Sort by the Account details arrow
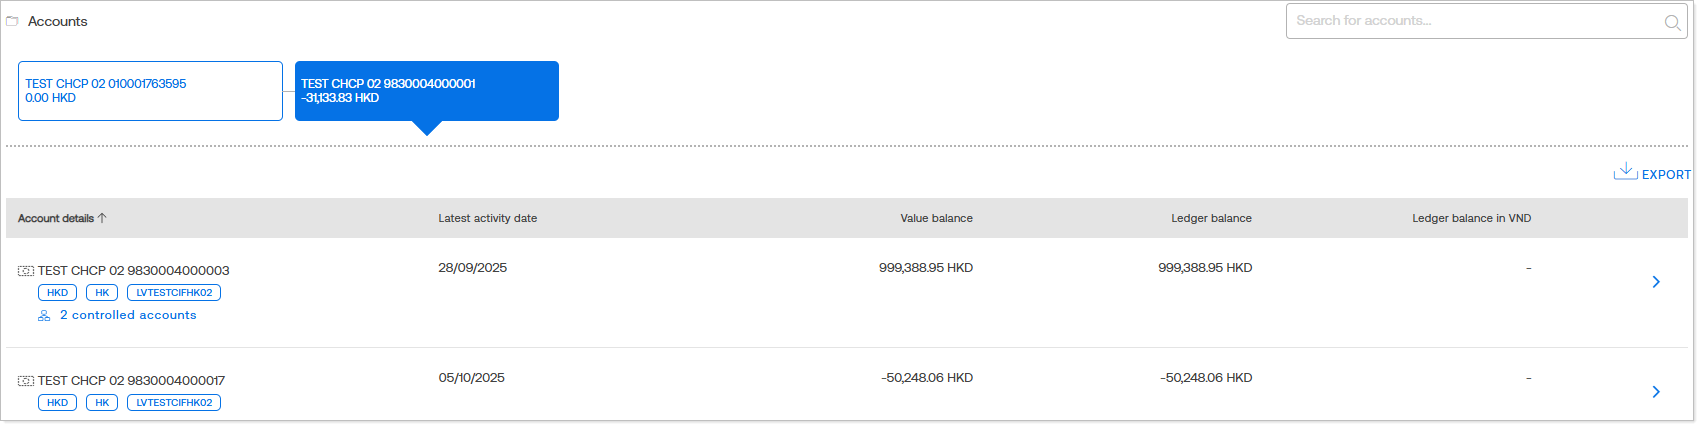 (102, 218)
